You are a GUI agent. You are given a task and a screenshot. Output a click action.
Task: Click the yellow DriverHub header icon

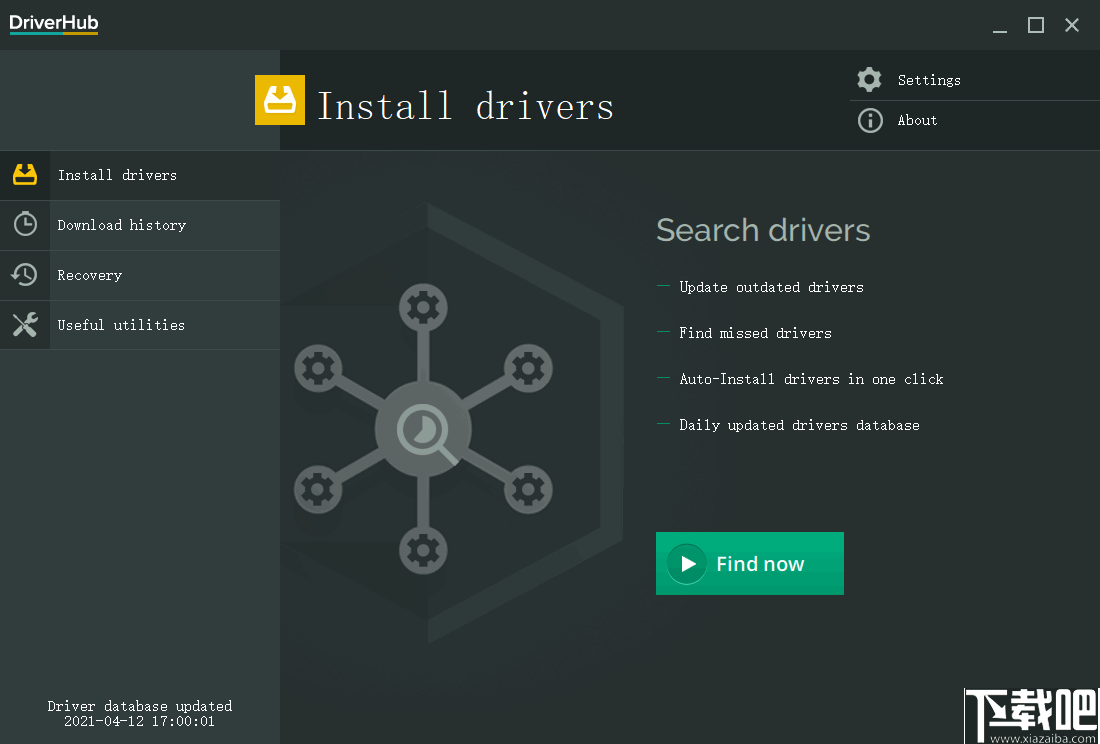(280, 100)
